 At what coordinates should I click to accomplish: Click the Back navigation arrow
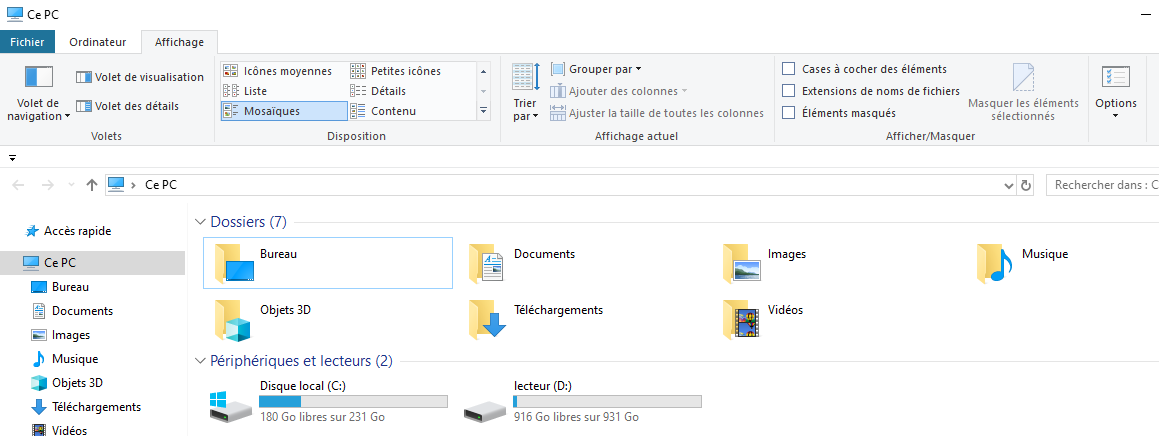pyautogui.click(x=19, y=185)
